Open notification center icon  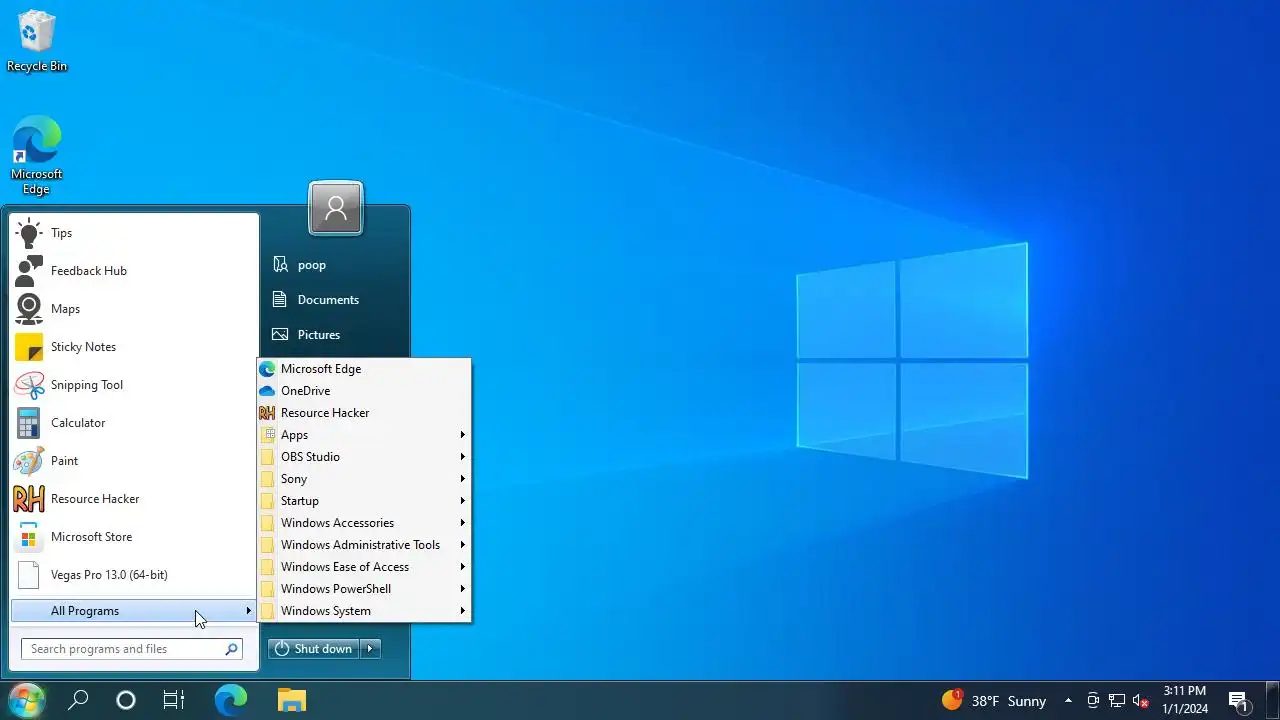coord(1239,701)
